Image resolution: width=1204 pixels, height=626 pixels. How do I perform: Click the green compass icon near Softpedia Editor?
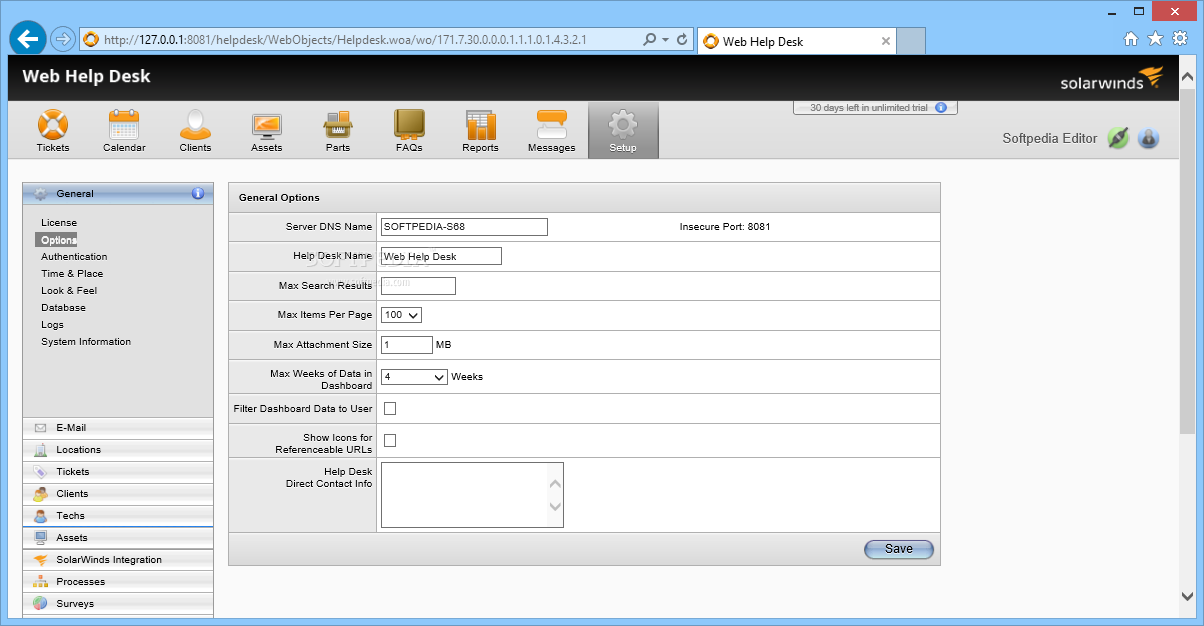(x=1118, y=139)
